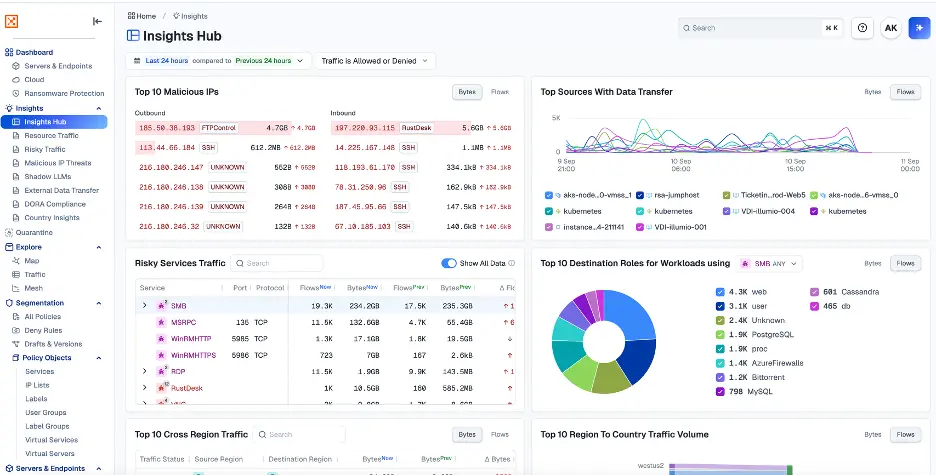The image size is (936, 476).
Task: Uncheck the 3.1K user legend checkbox
Action: (x=720, y=306)
